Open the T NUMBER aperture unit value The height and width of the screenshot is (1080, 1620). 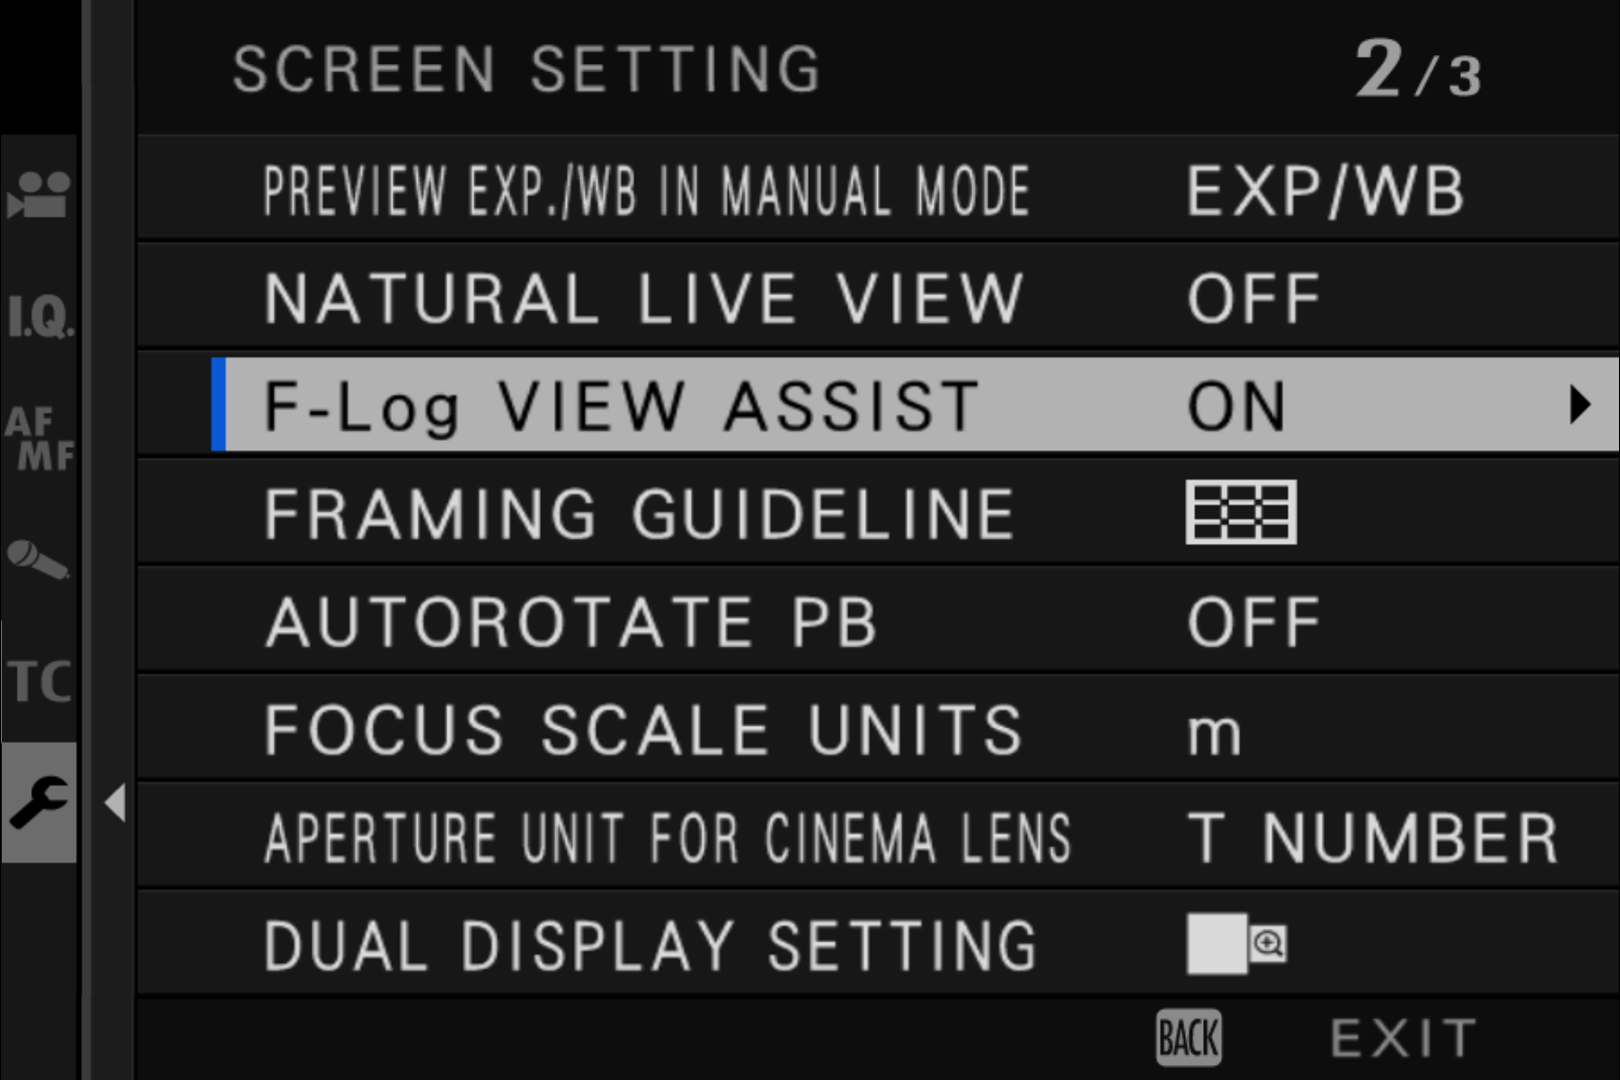pyautogui.click(x=1372, y=838)
